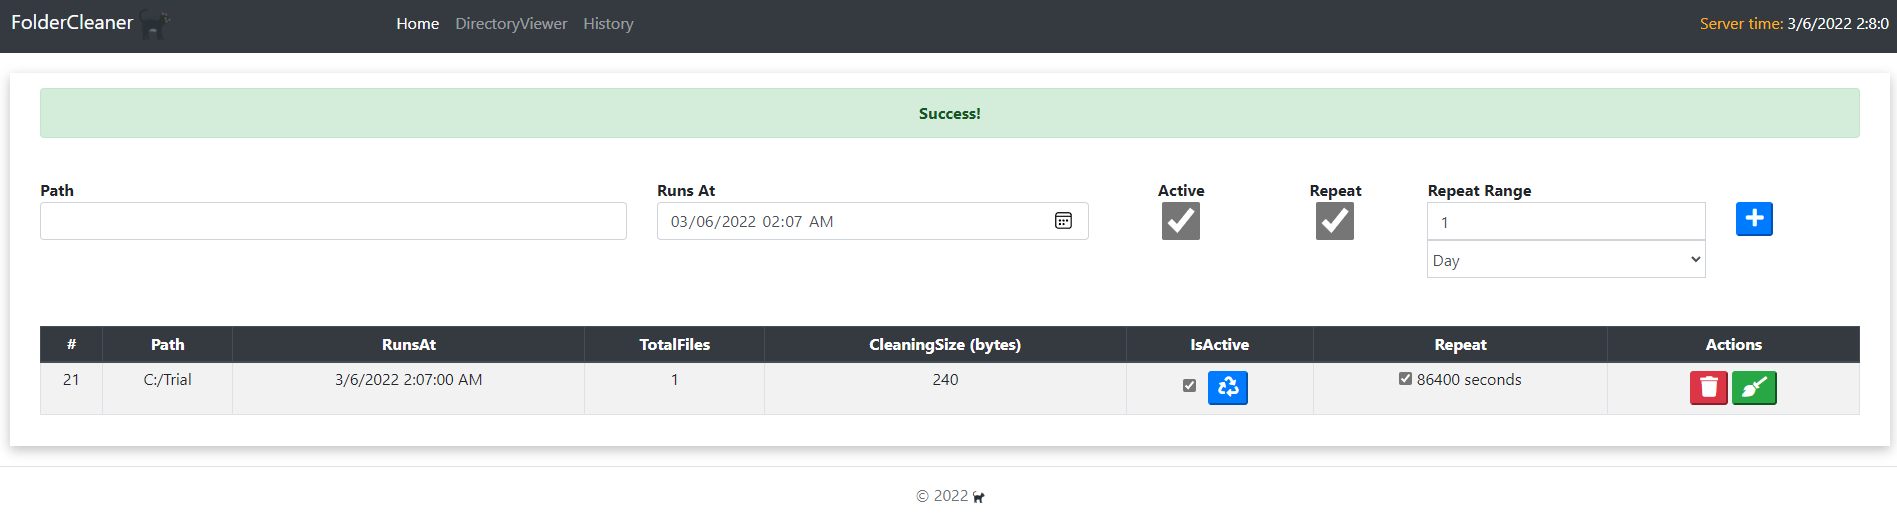Click the blue plus add-task icon

point(1754,219)
